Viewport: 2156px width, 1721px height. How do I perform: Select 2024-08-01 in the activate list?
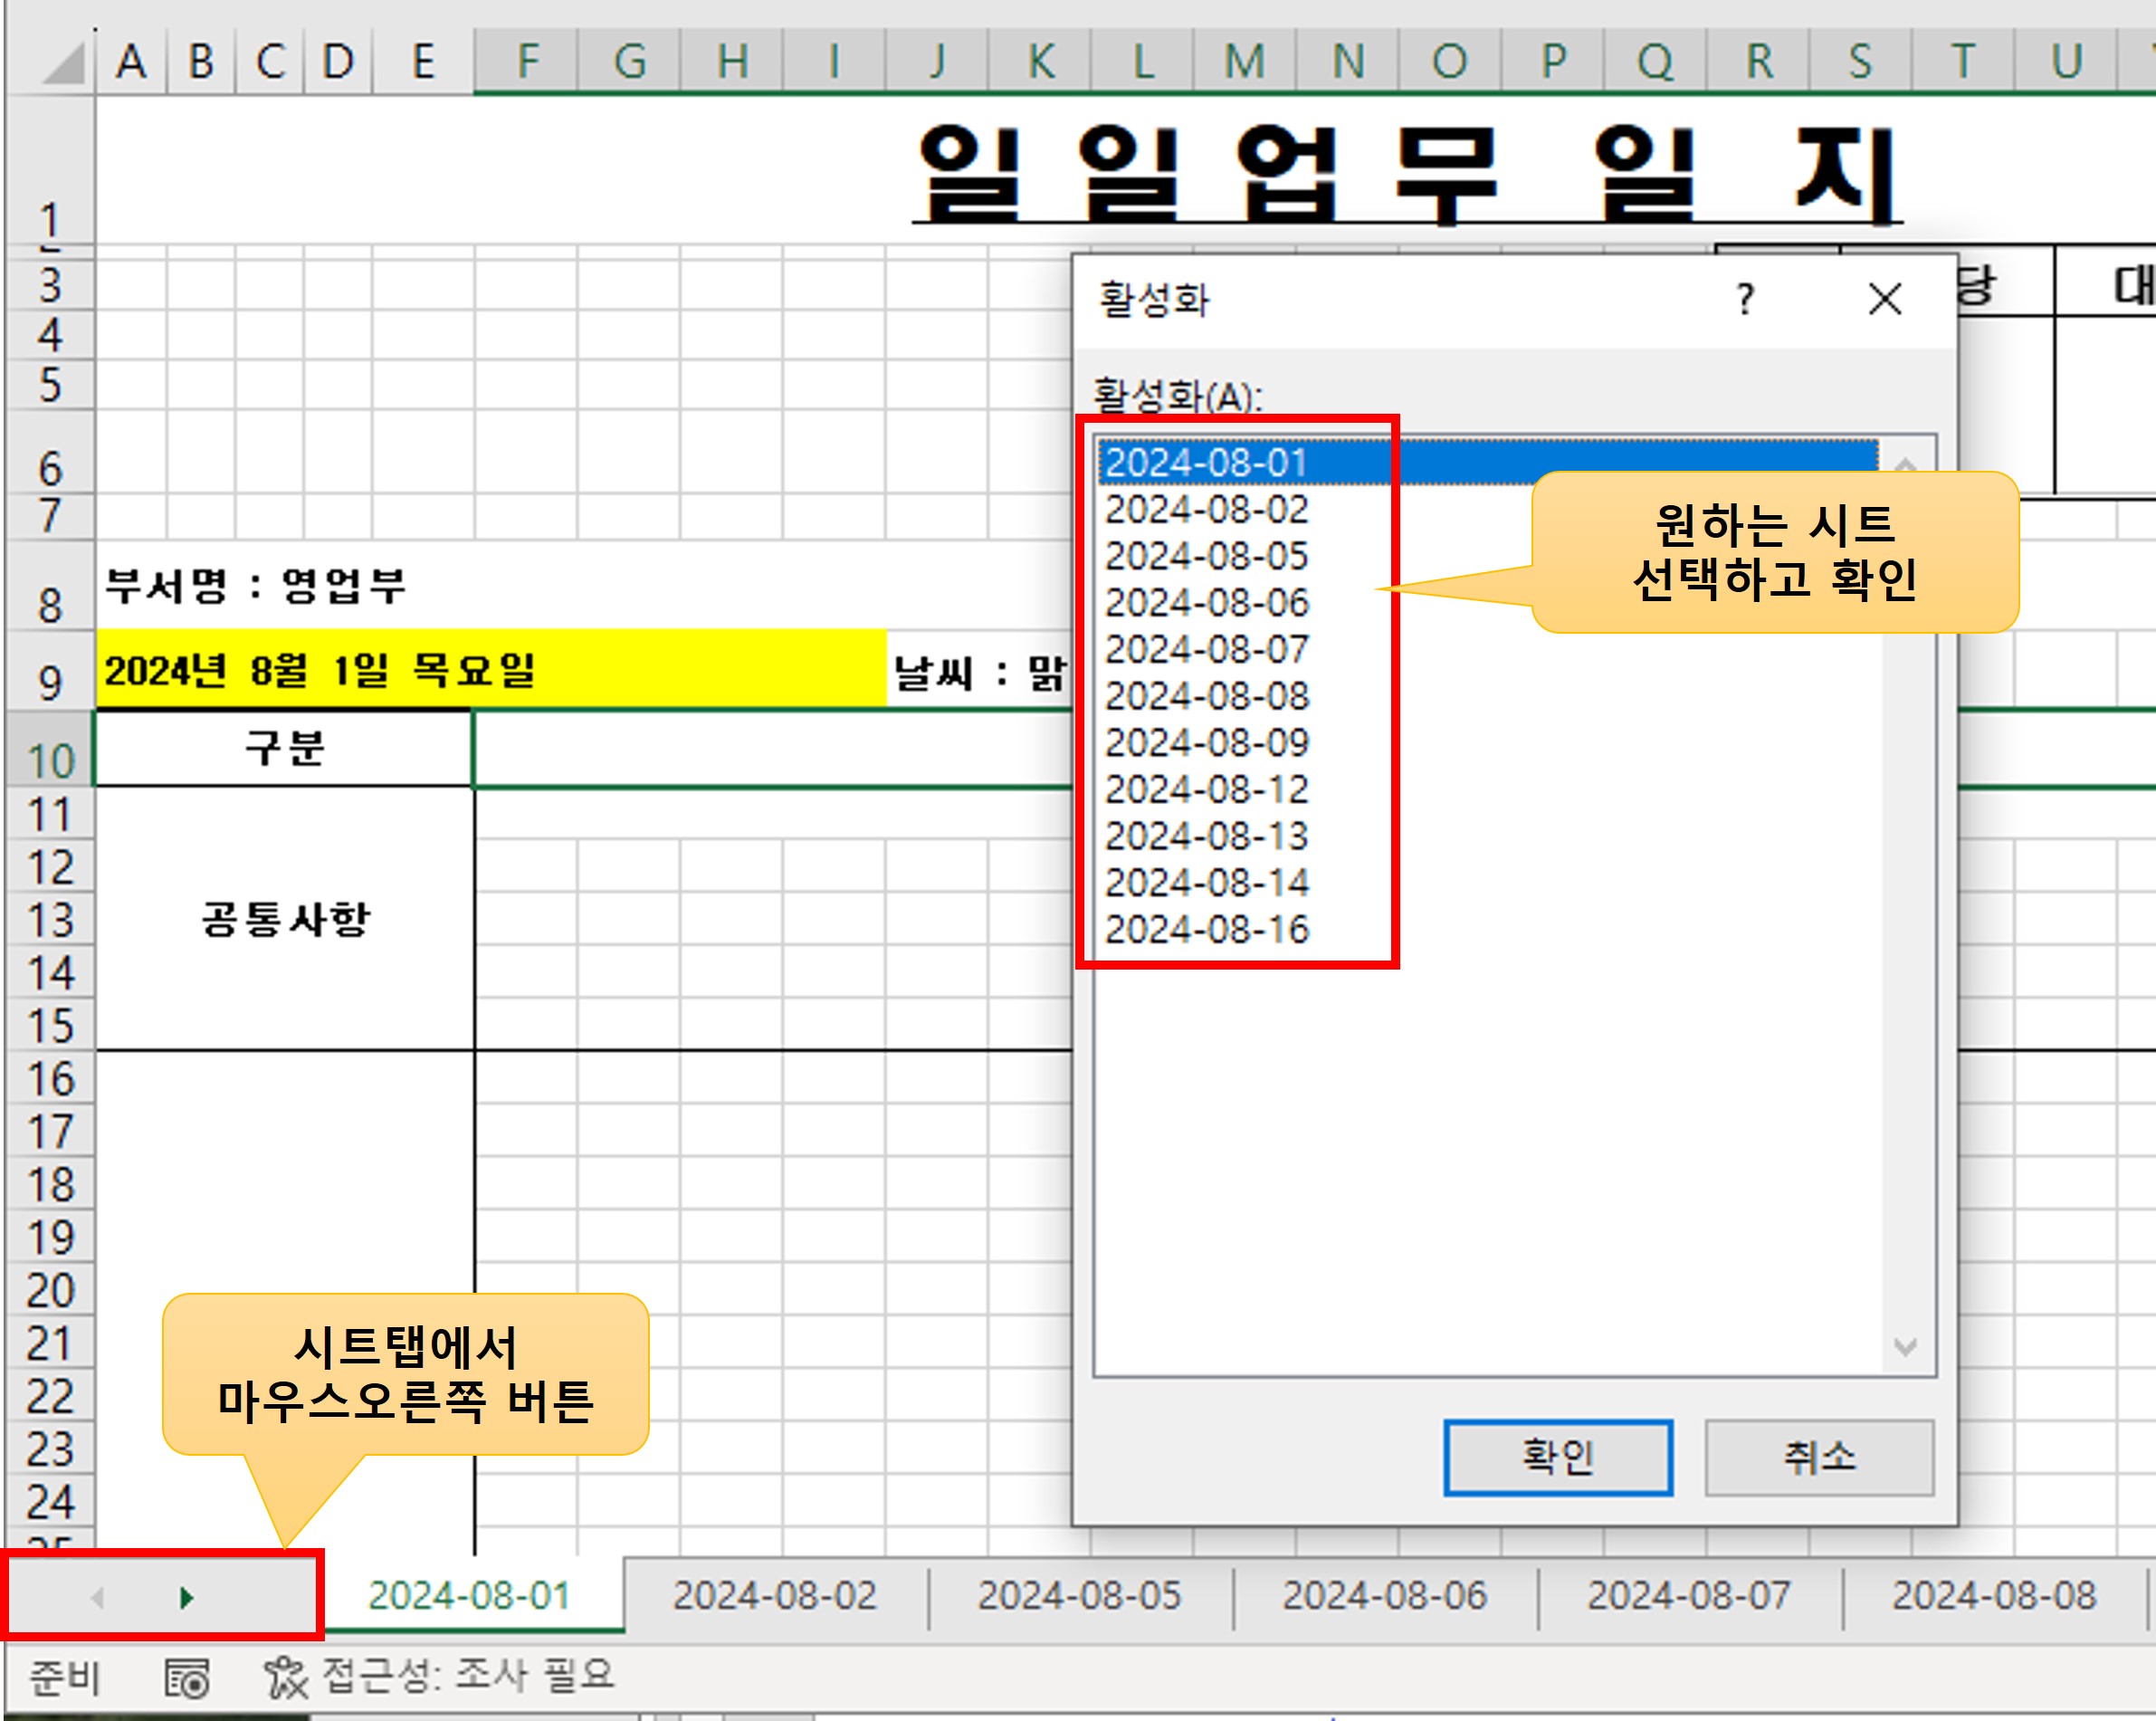(1487, 462)
